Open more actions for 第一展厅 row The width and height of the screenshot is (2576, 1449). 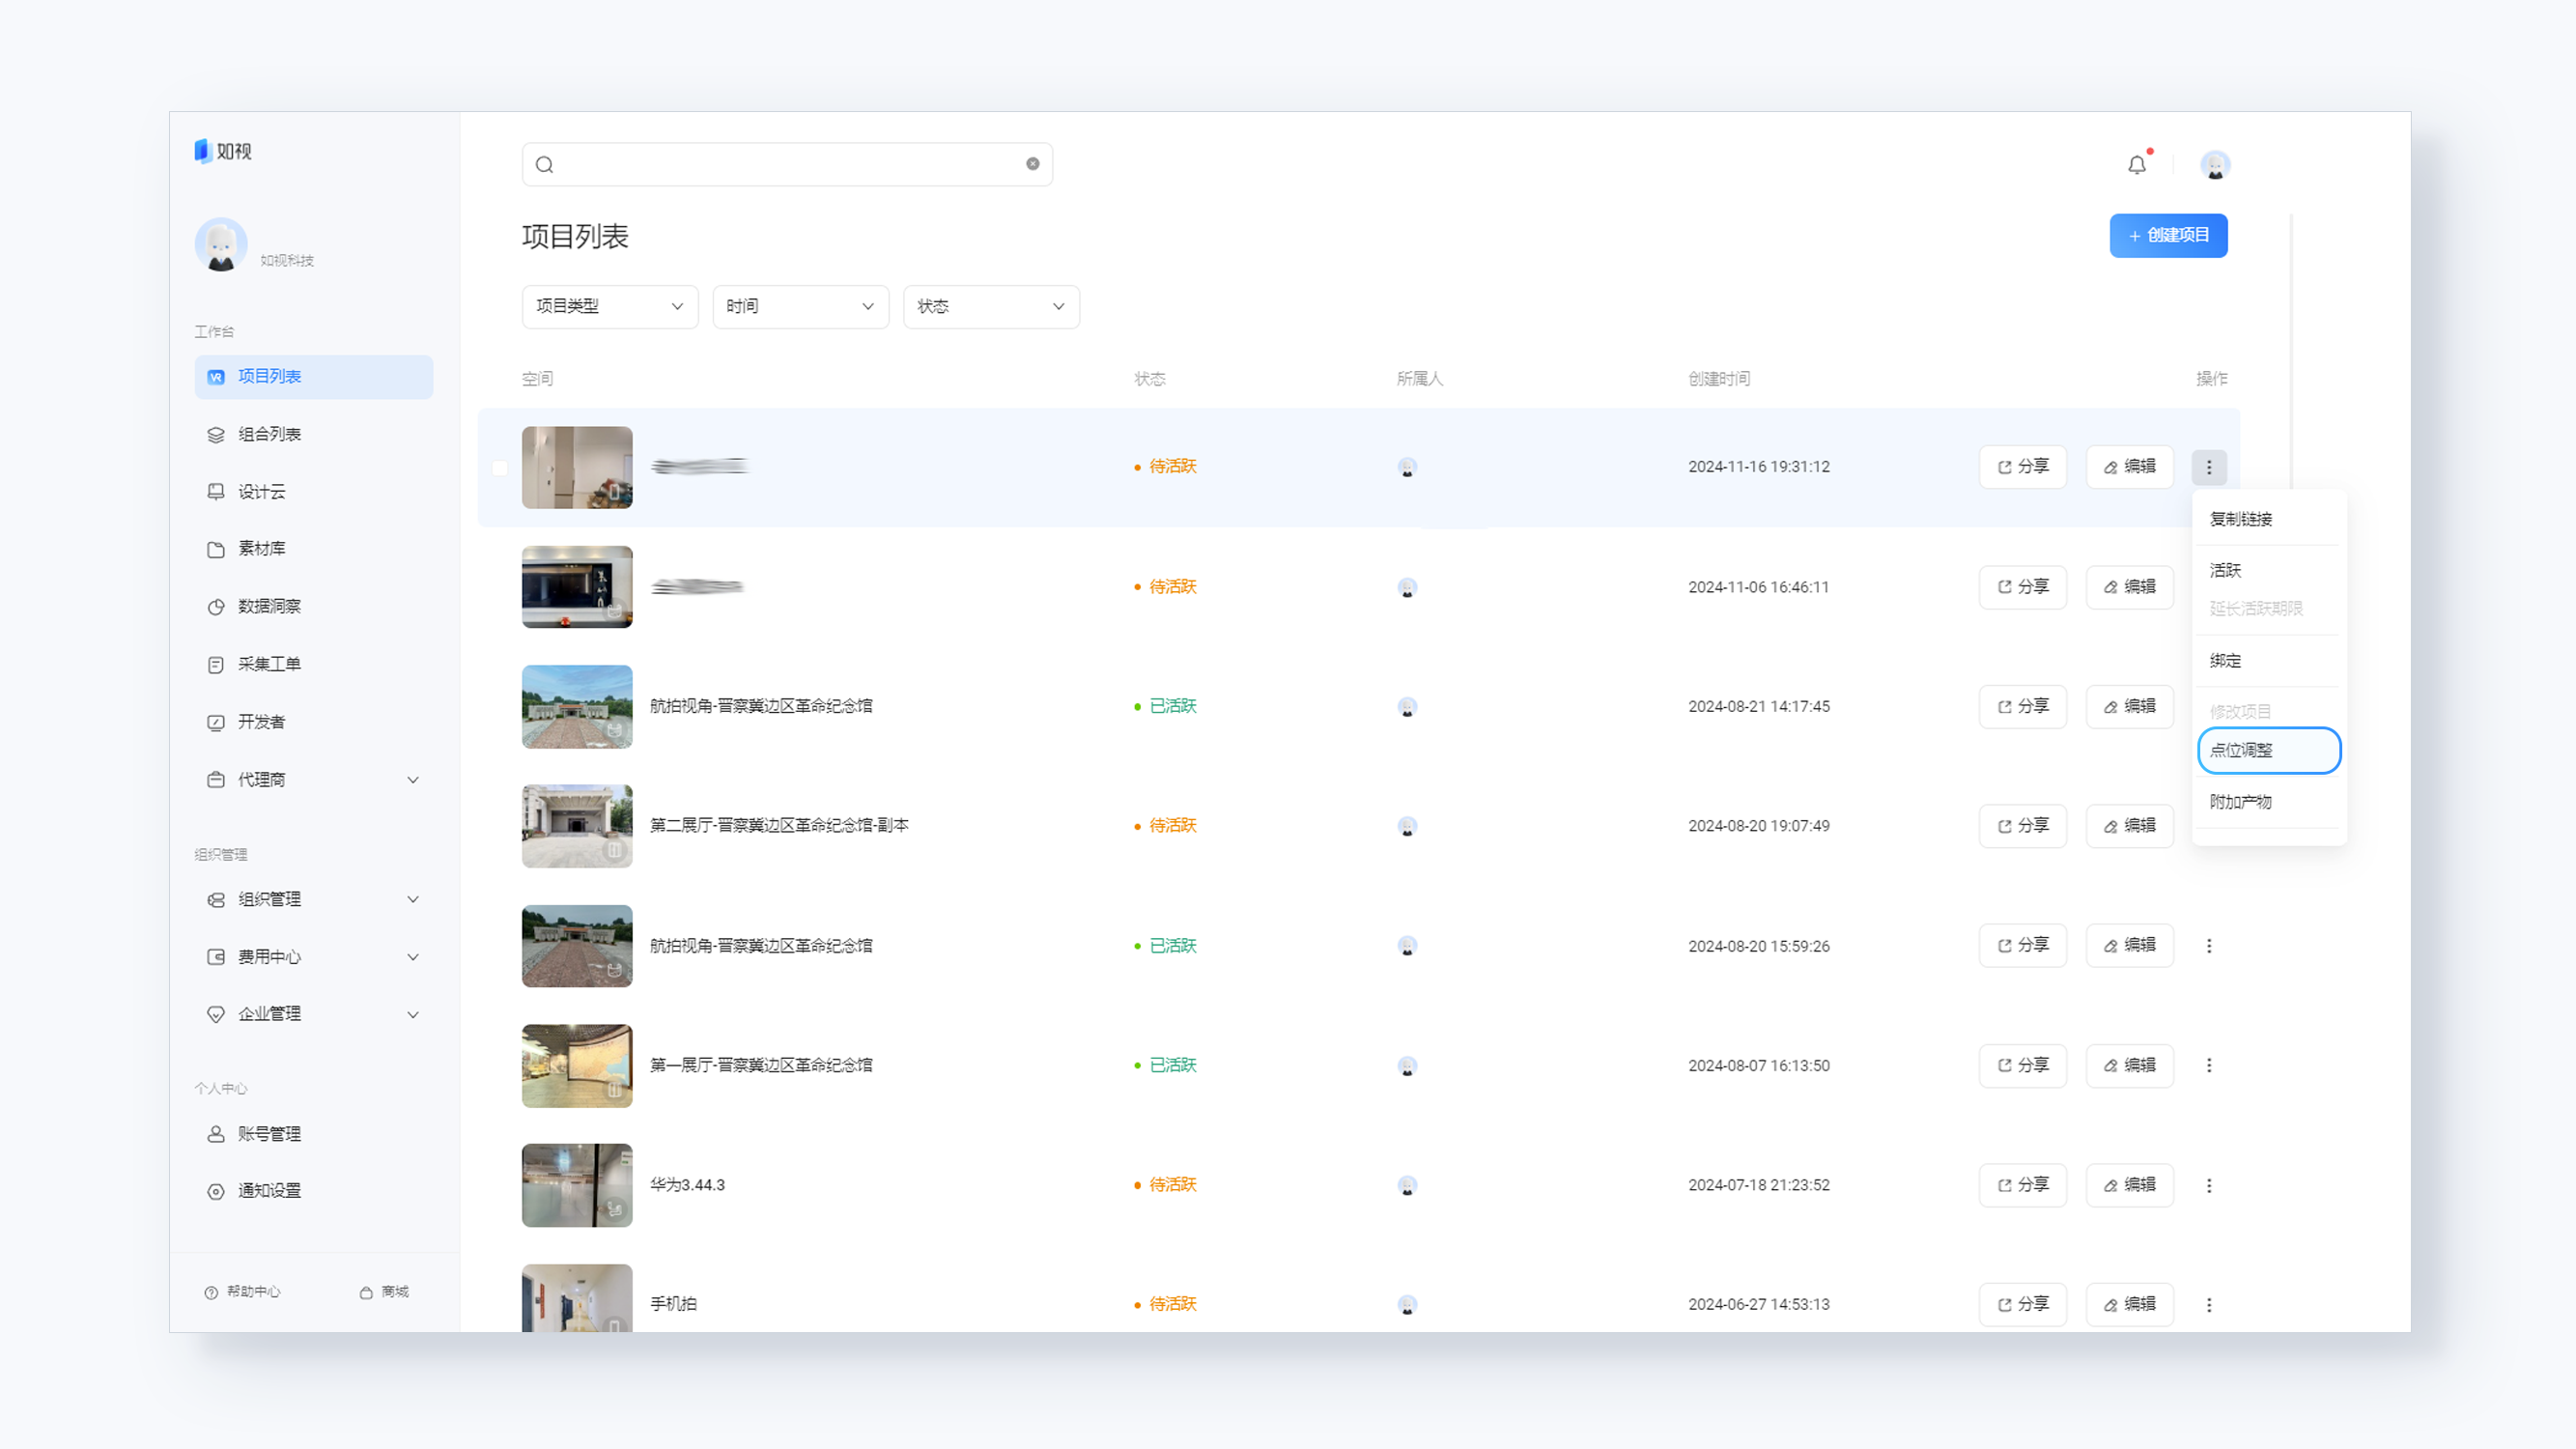[x=2209, y=1066]
